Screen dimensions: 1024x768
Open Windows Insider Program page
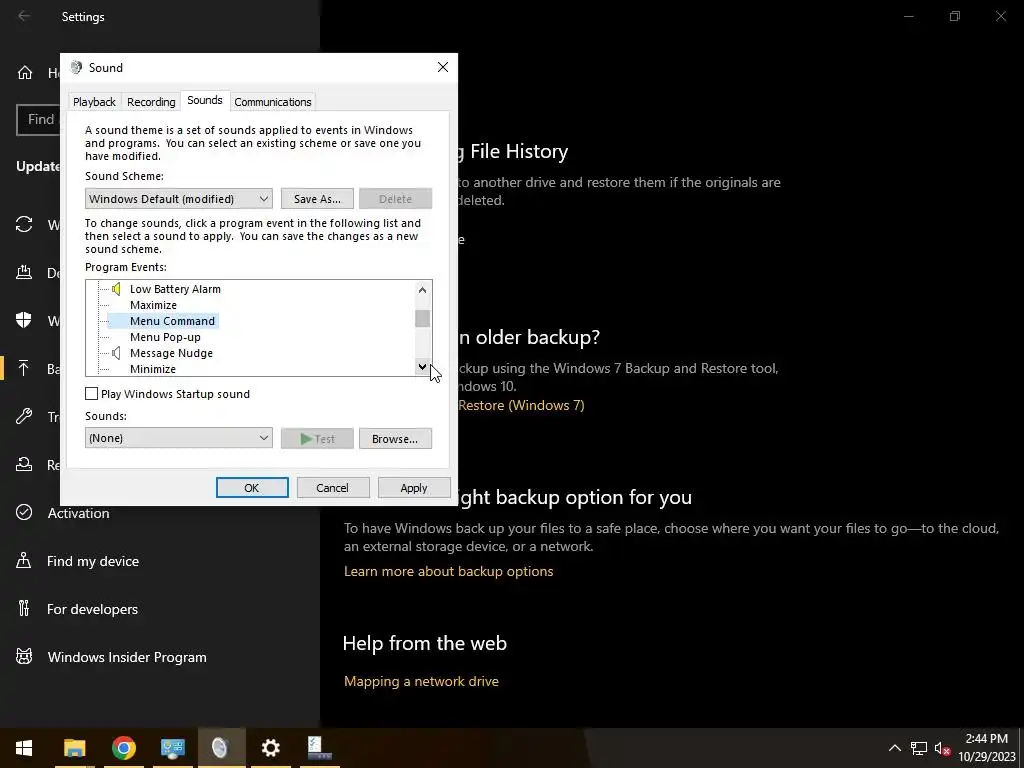click(x=127, y=657)
